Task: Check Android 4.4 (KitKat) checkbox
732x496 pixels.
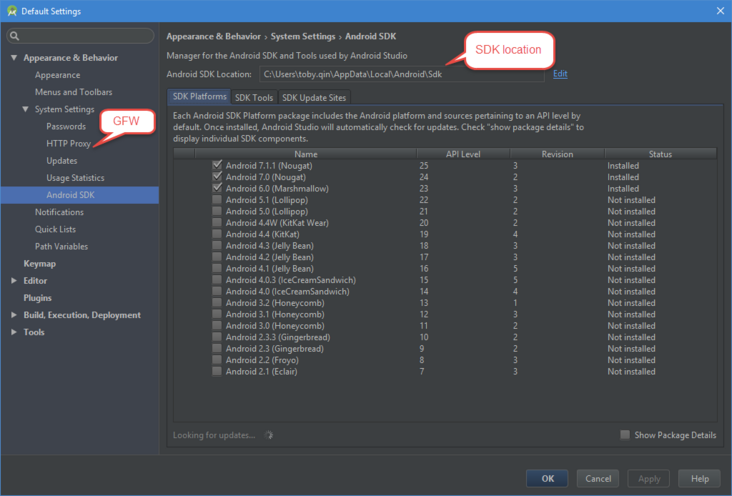Action: click(217, 234)
